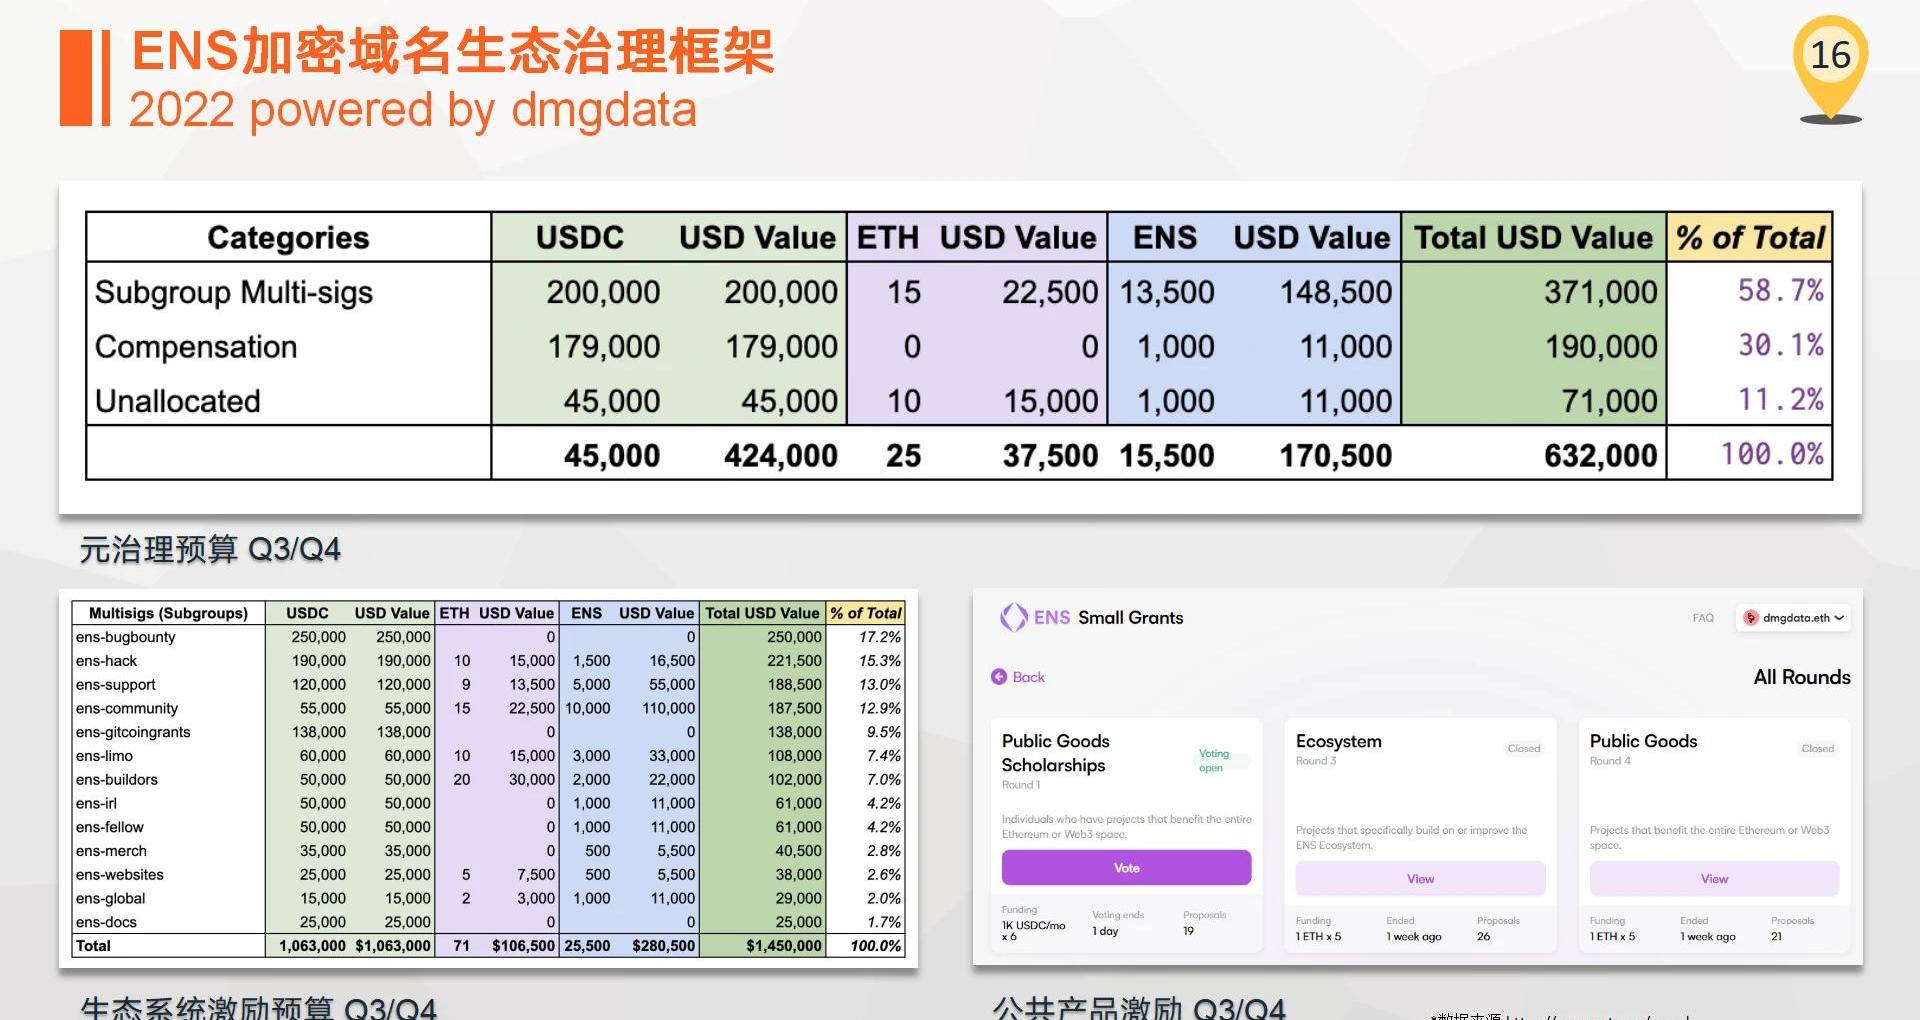Click the 2022 powered by dmgdata subtitle
Screen dimensions: 1920x1020
coord(412,110)
